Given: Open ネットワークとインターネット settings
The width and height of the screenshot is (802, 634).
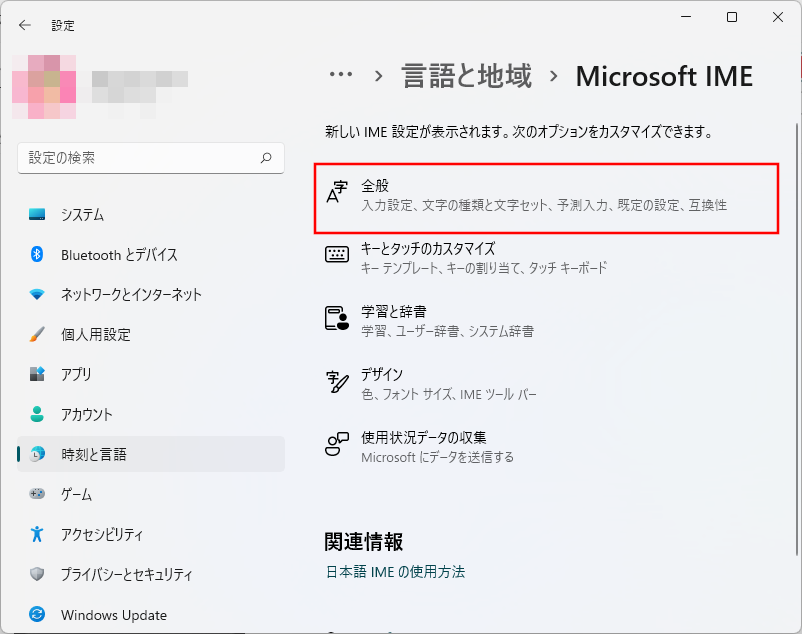Looking at the screenshot, I should click(x=131, y=295).
